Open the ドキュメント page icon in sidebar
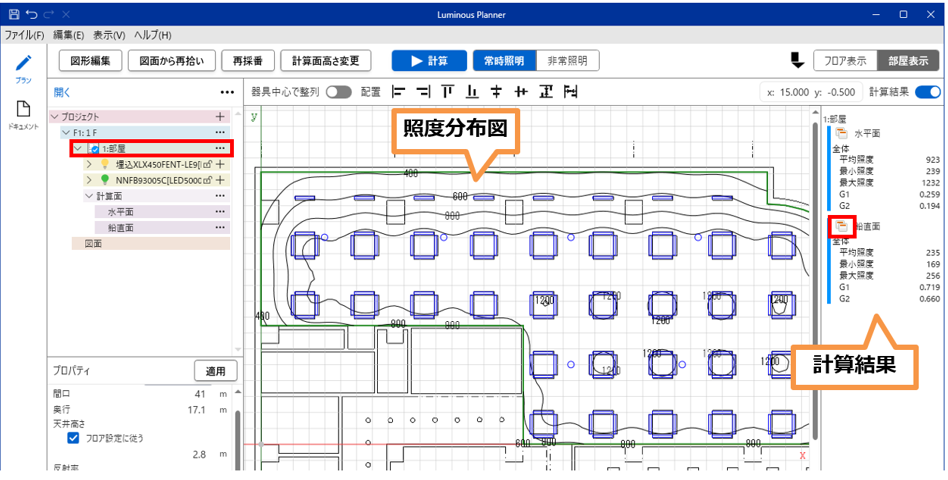The height and width of the screenshot is (480, 948). (x=23, y=110)
